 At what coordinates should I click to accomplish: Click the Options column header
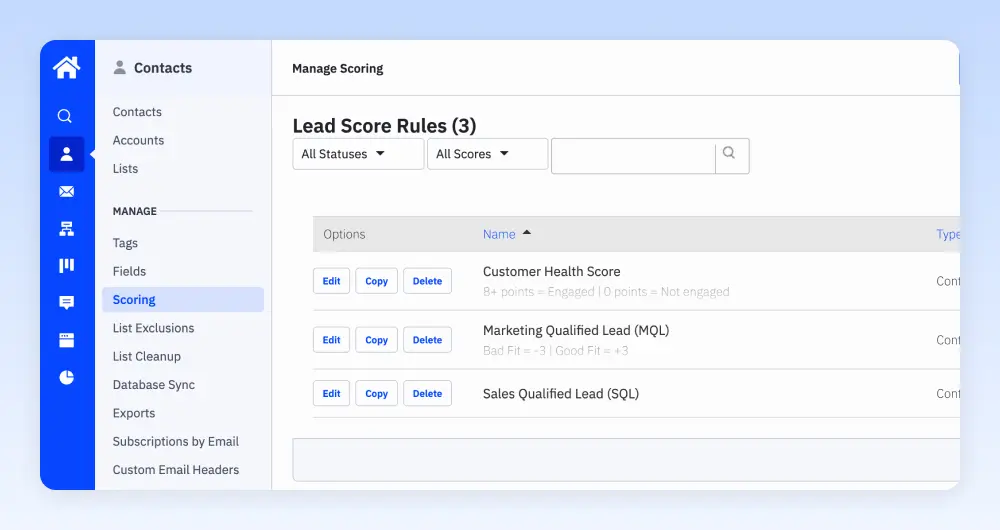pos(344,234)
